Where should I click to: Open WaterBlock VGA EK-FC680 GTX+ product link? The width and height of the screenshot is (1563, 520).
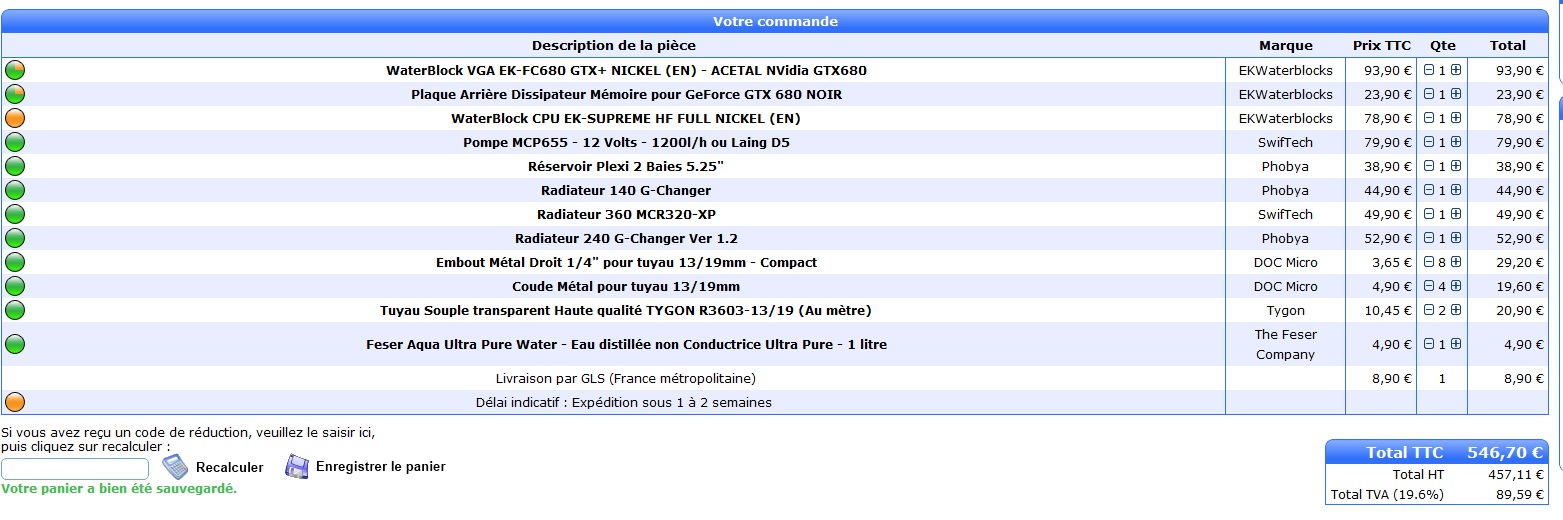[x=626, y=70]
